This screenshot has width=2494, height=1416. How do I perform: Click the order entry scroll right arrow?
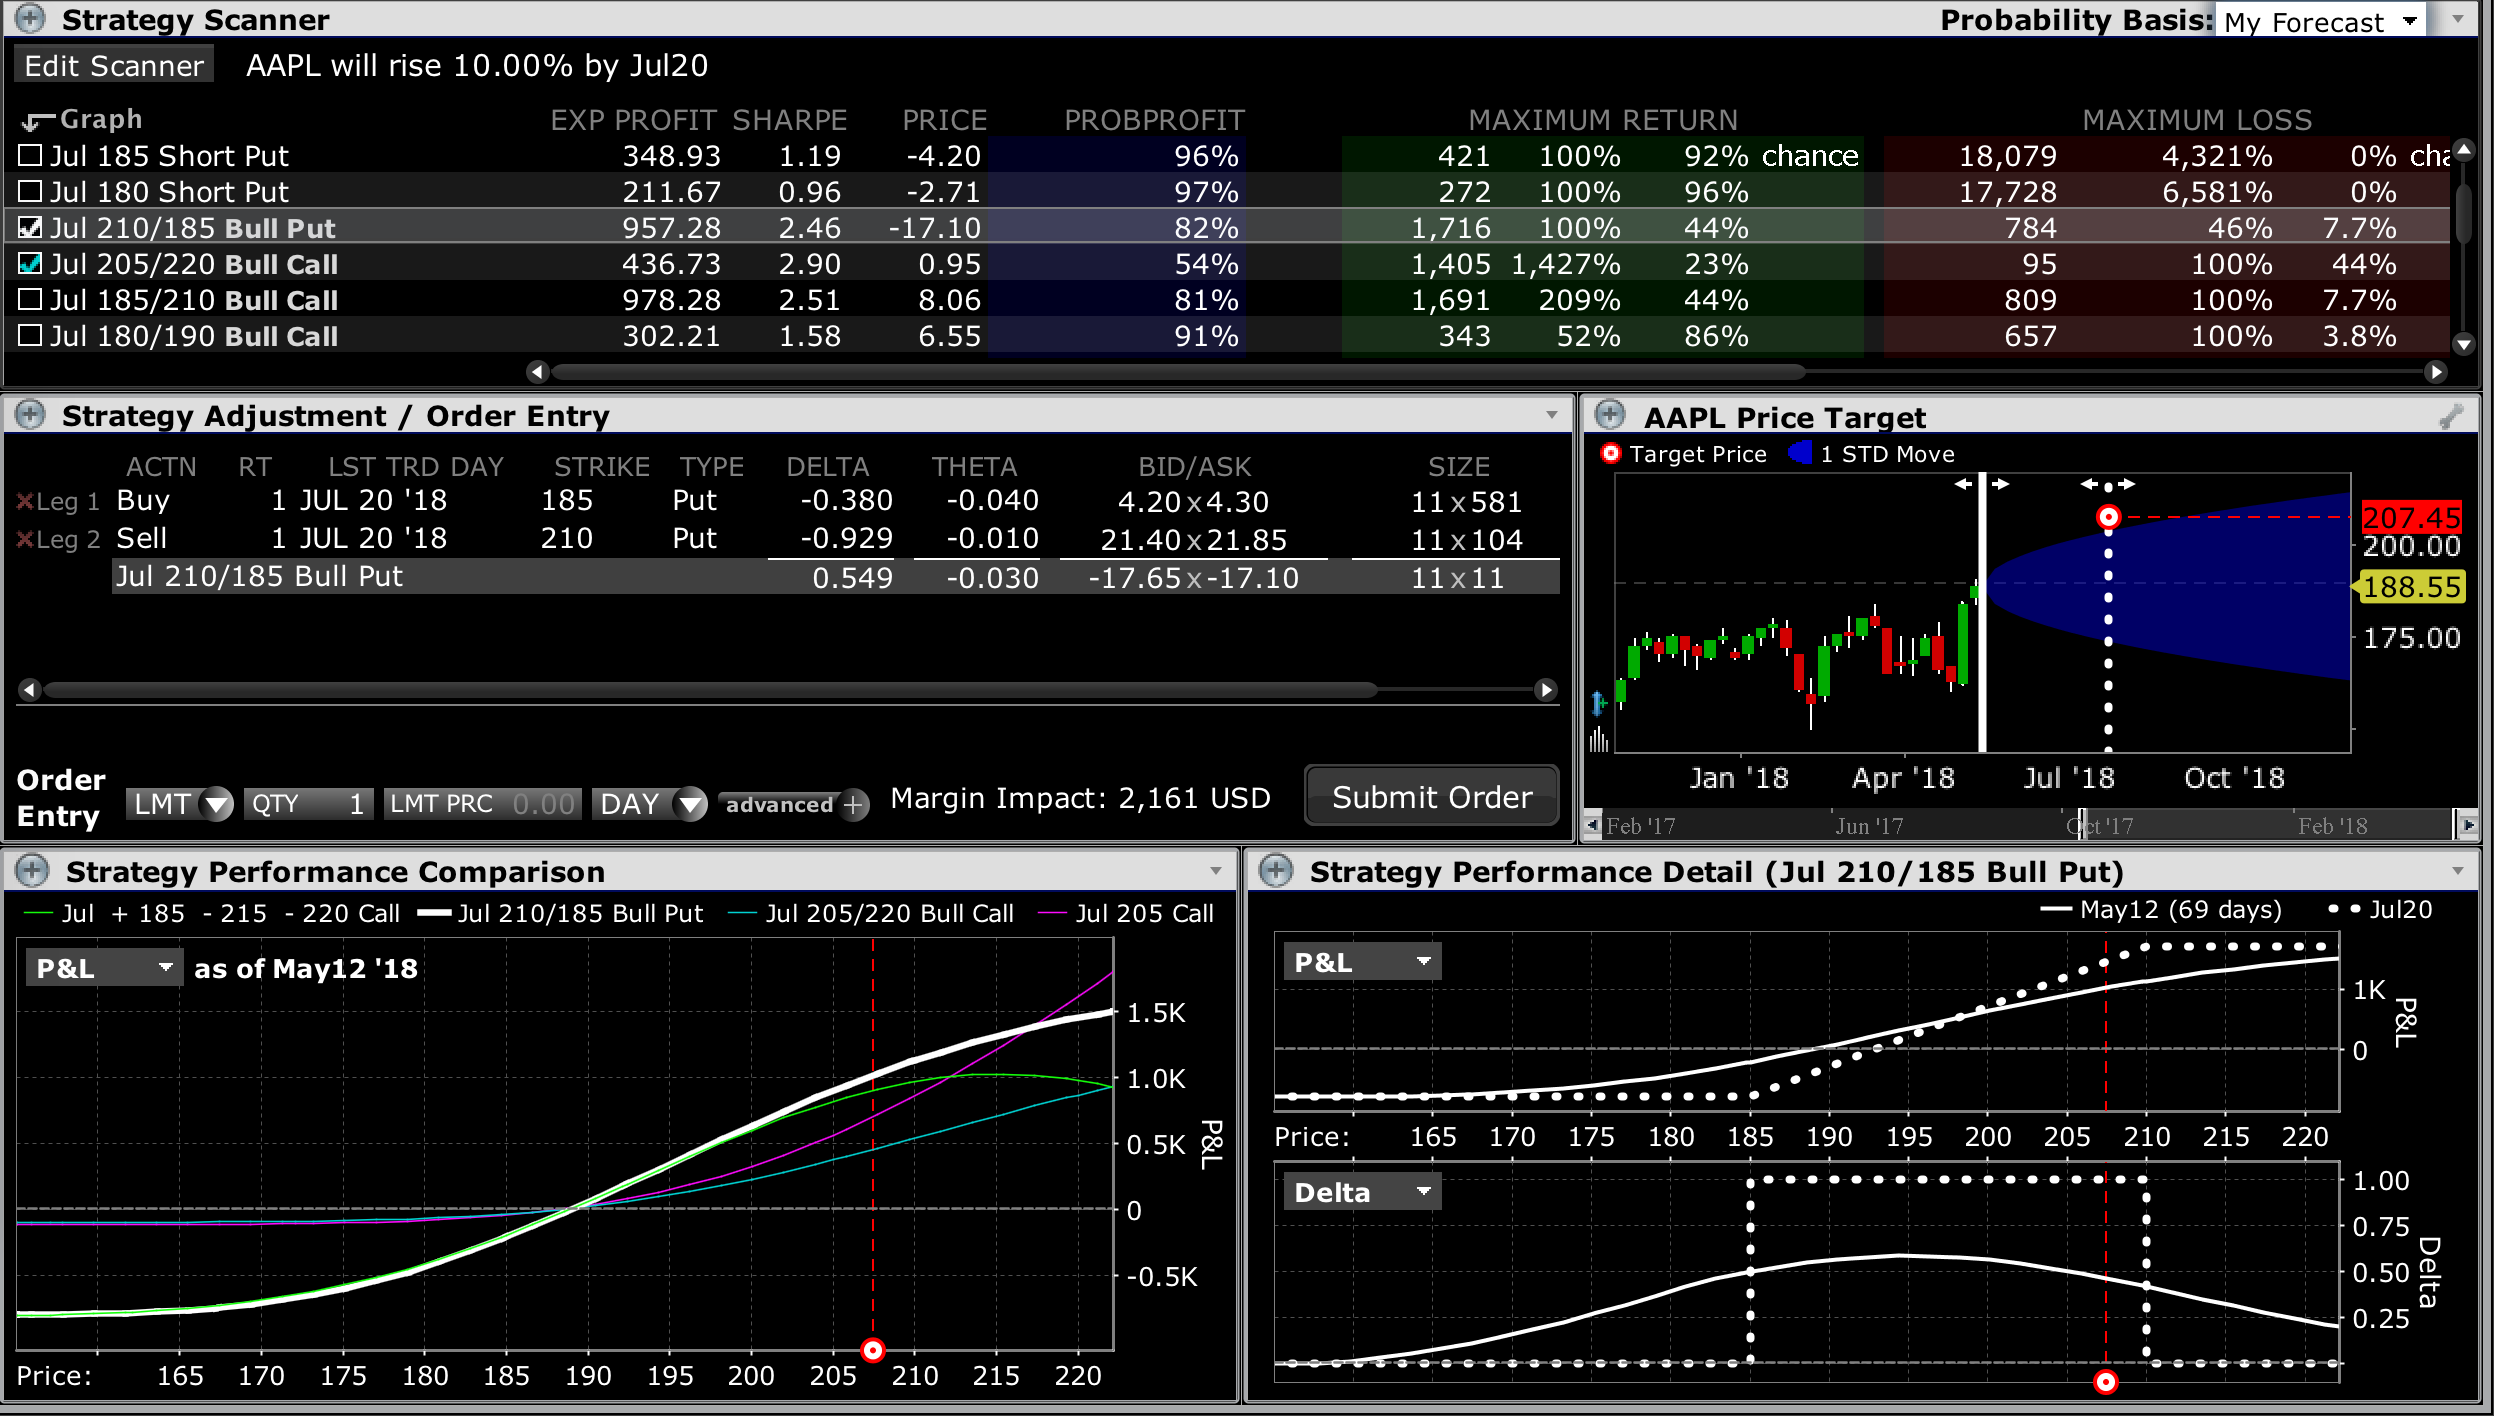tap(1546, 690)
